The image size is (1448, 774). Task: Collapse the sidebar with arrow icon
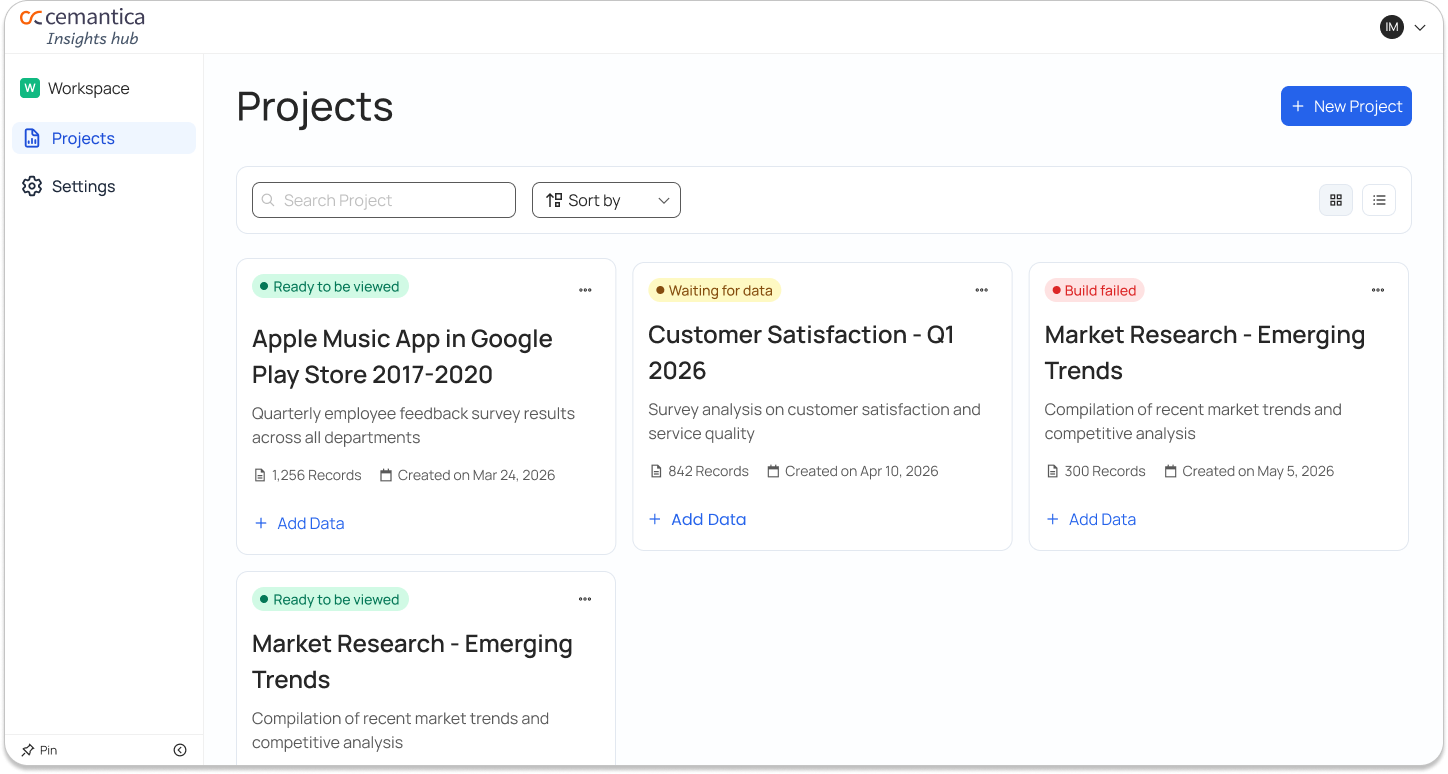pyautogui.click(x=180, y=750)
